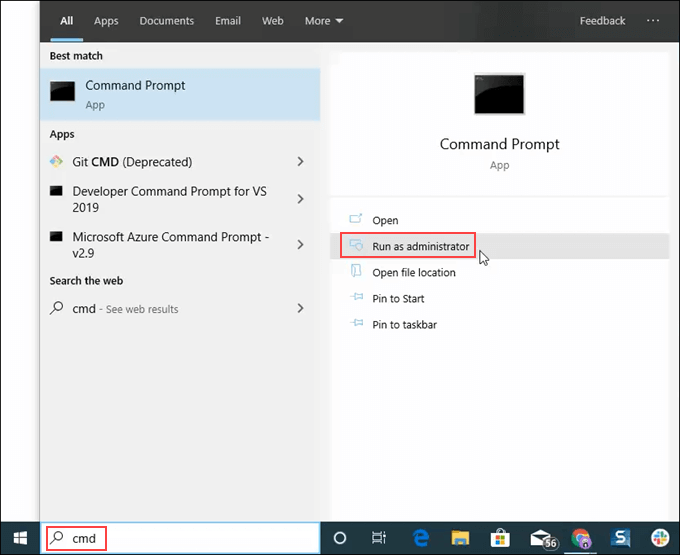Switch to the All tab
The image size is (680, 555).
click(x=66, y=21)
